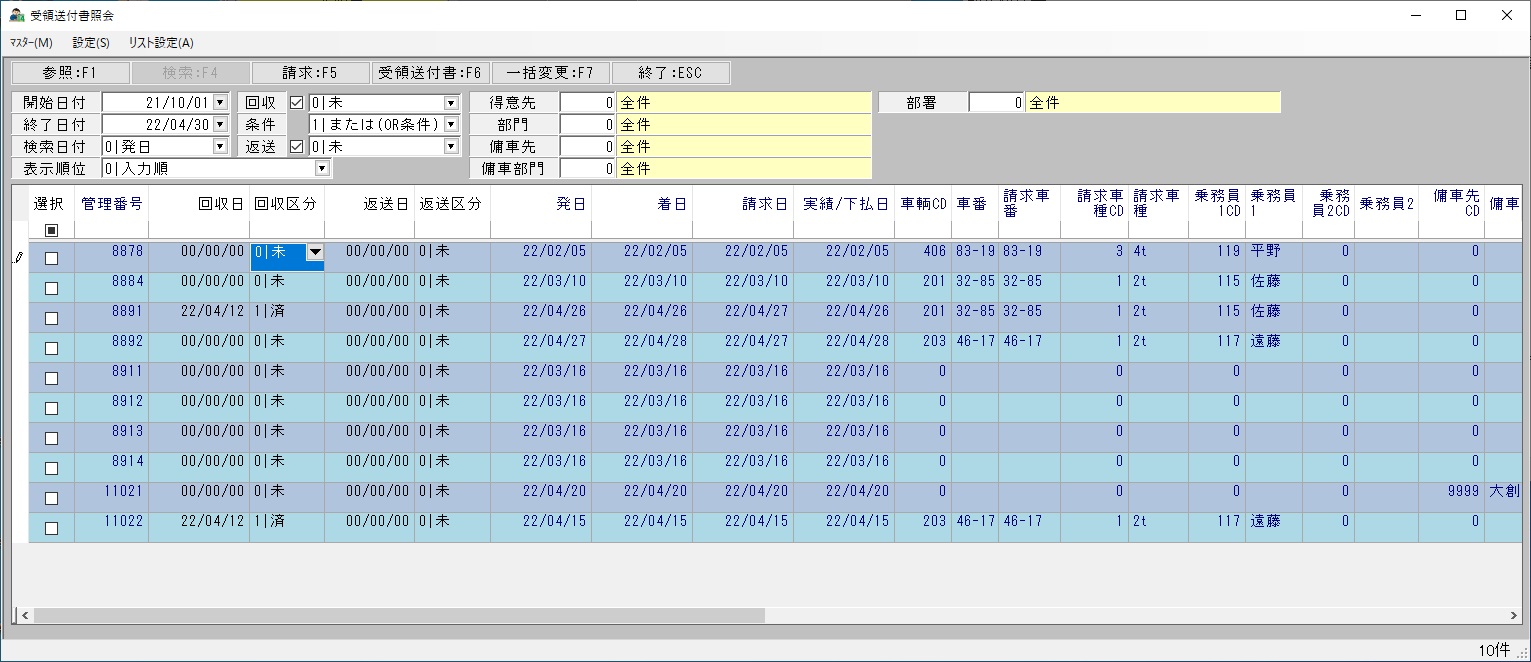
Task: Open the 開始日付 date picker dropdown
Action: click(x=220, y=102)
